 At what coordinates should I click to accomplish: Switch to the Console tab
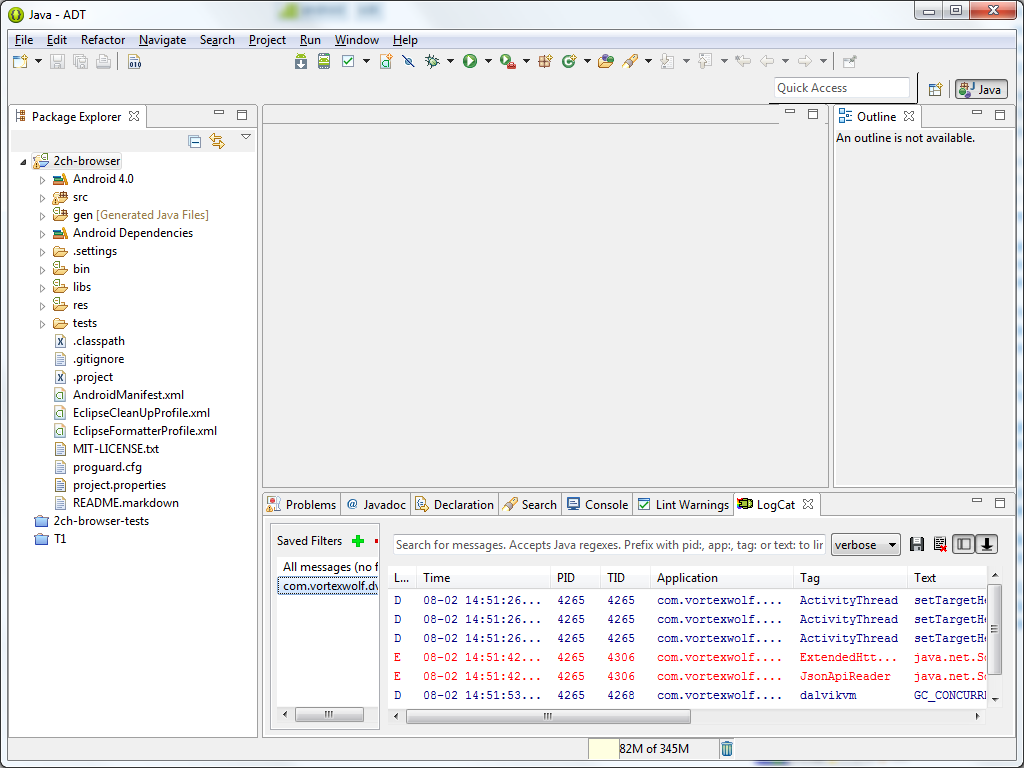pos(598,504)
